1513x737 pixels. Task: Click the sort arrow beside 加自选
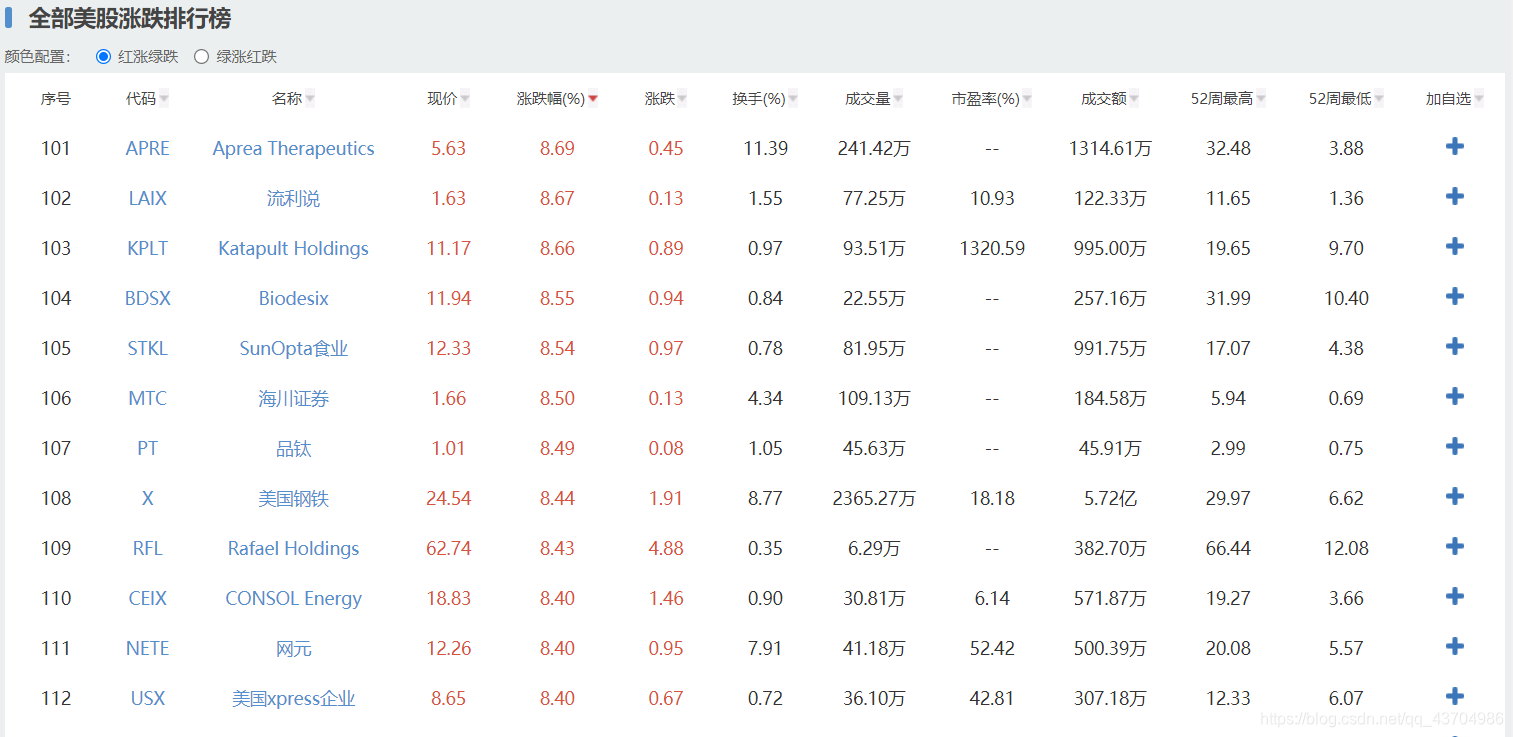[x=1479, y=99]
